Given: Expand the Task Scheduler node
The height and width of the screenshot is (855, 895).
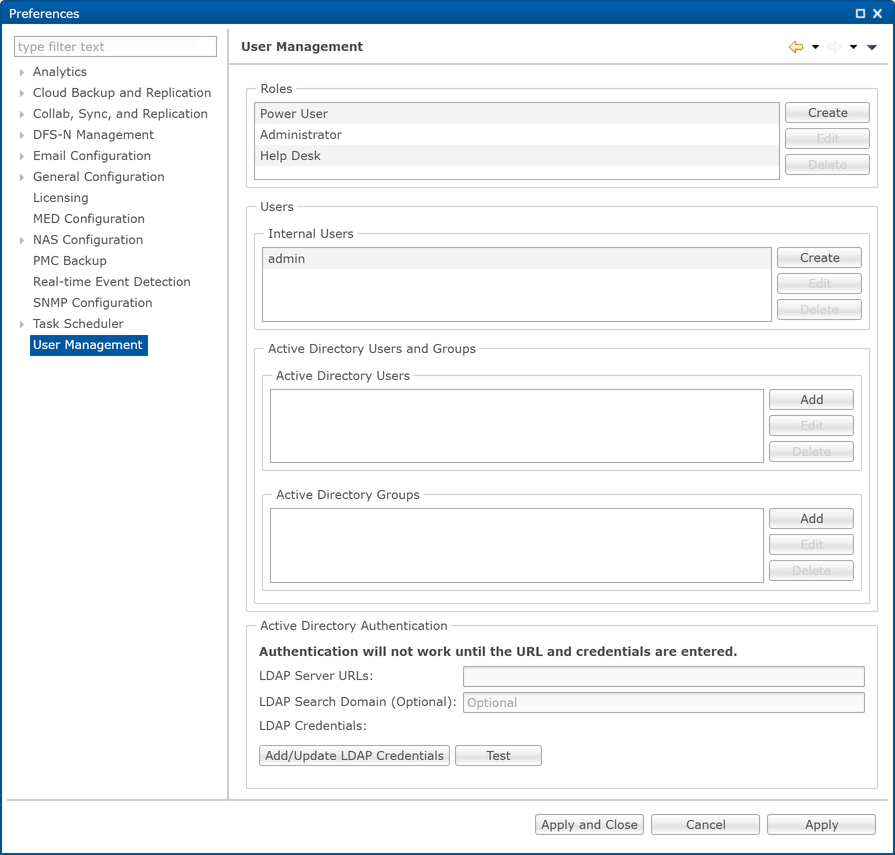Looking at the screenshot, I should [x=19, y=323].
